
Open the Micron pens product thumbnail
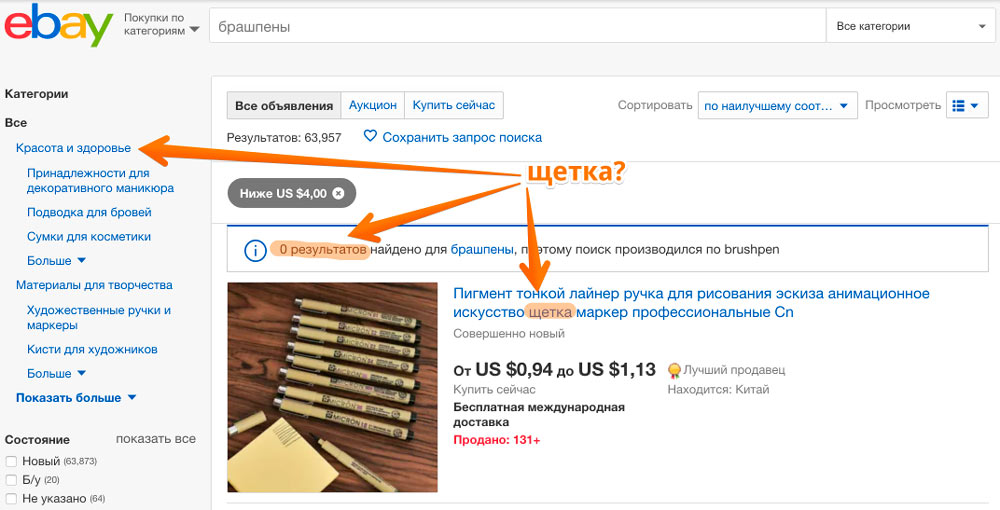332,387
